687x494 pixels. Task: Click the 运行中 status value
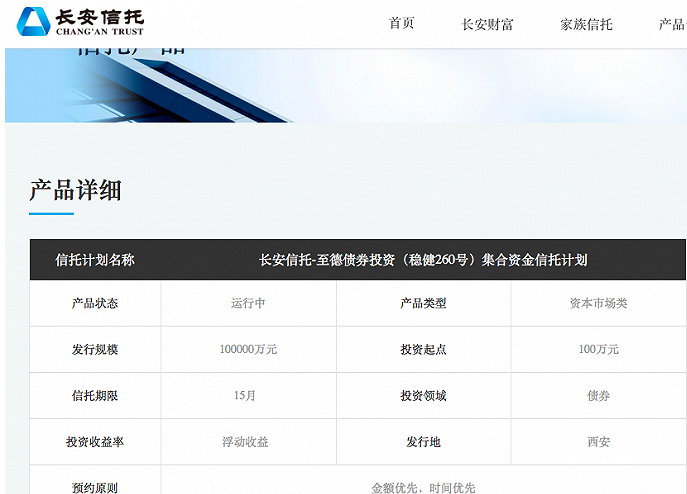tap(248, 303)
